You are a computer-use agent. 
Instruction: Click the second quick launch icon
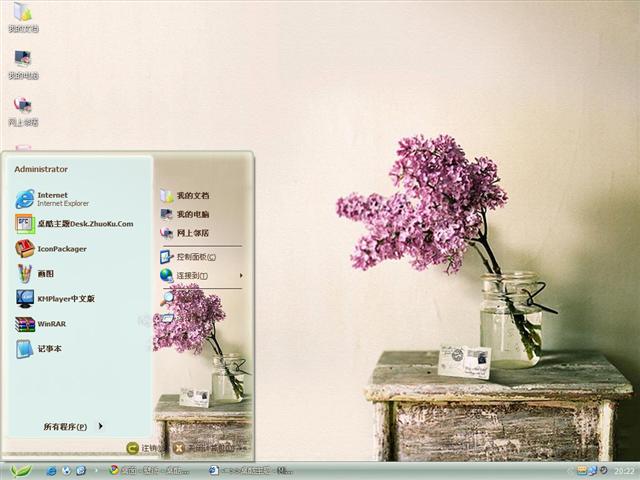[x=66, y=471]
